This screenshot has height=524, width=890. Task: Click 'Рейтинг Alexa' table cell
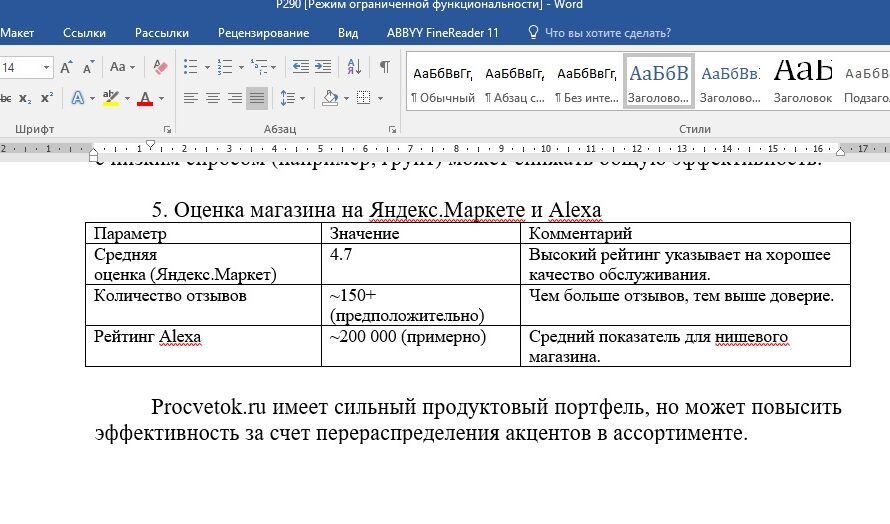coord(203,346)
